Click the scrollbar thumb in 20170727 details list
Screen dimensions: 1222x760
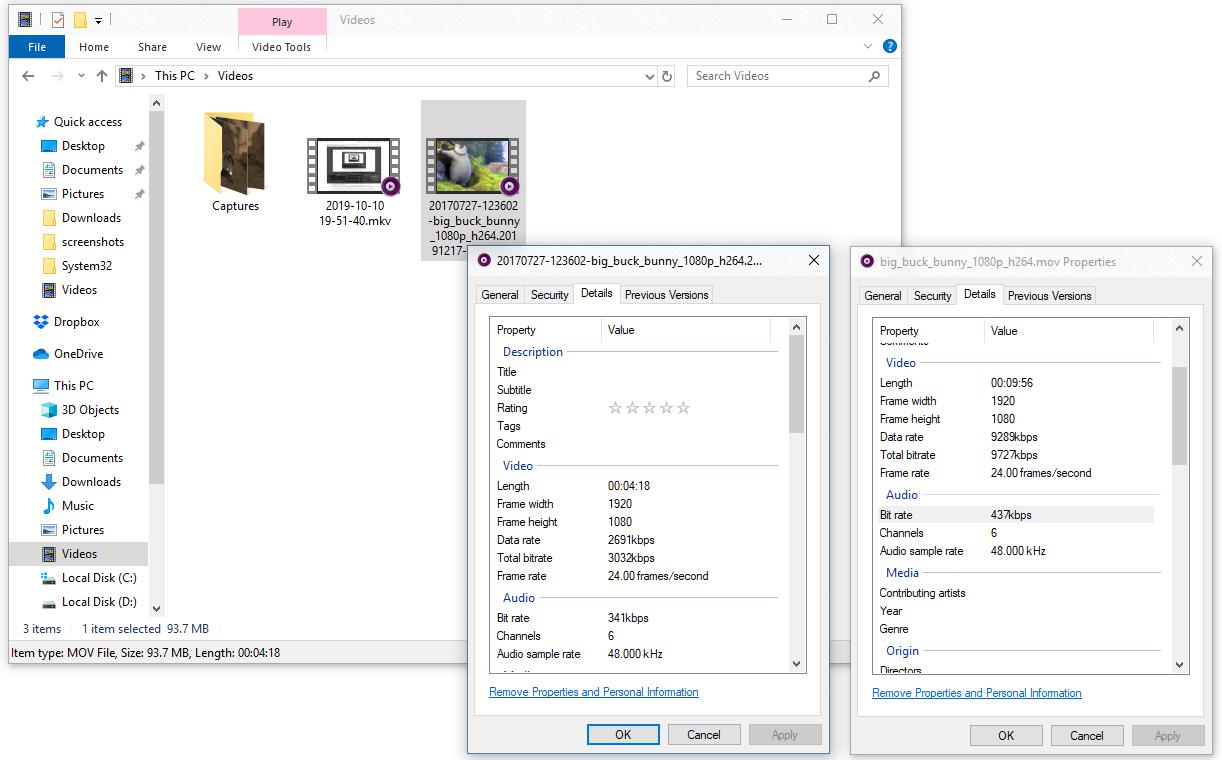[796, 385]
